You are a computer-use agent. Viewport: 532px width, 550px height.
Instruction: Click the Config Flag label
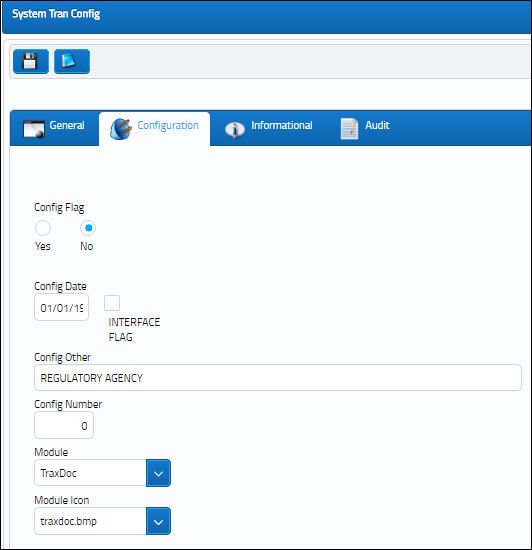pyautogui.click(x=59, y=207)
